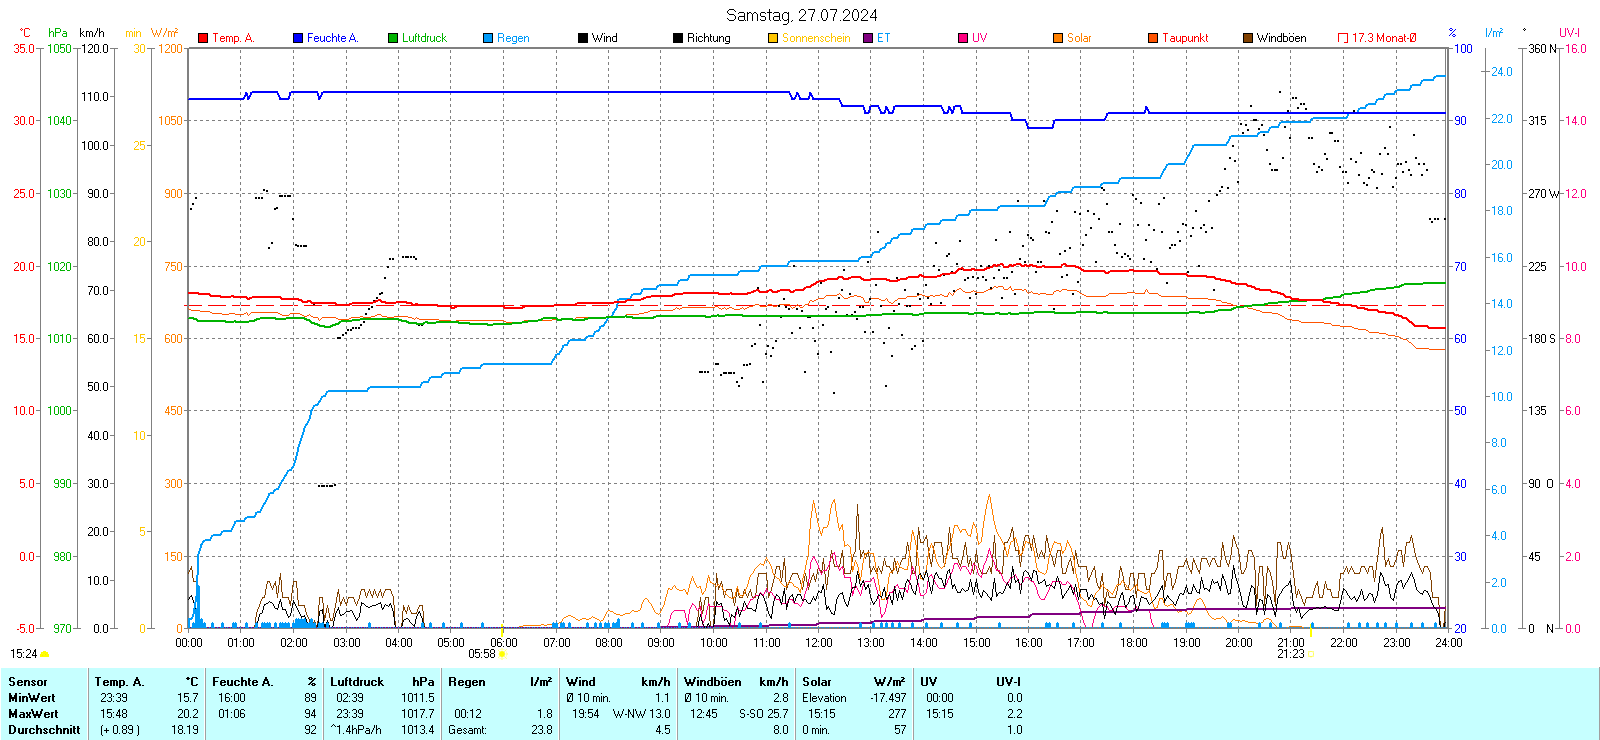
Task: Click the purple ET legend square
Action: [868, 38]
